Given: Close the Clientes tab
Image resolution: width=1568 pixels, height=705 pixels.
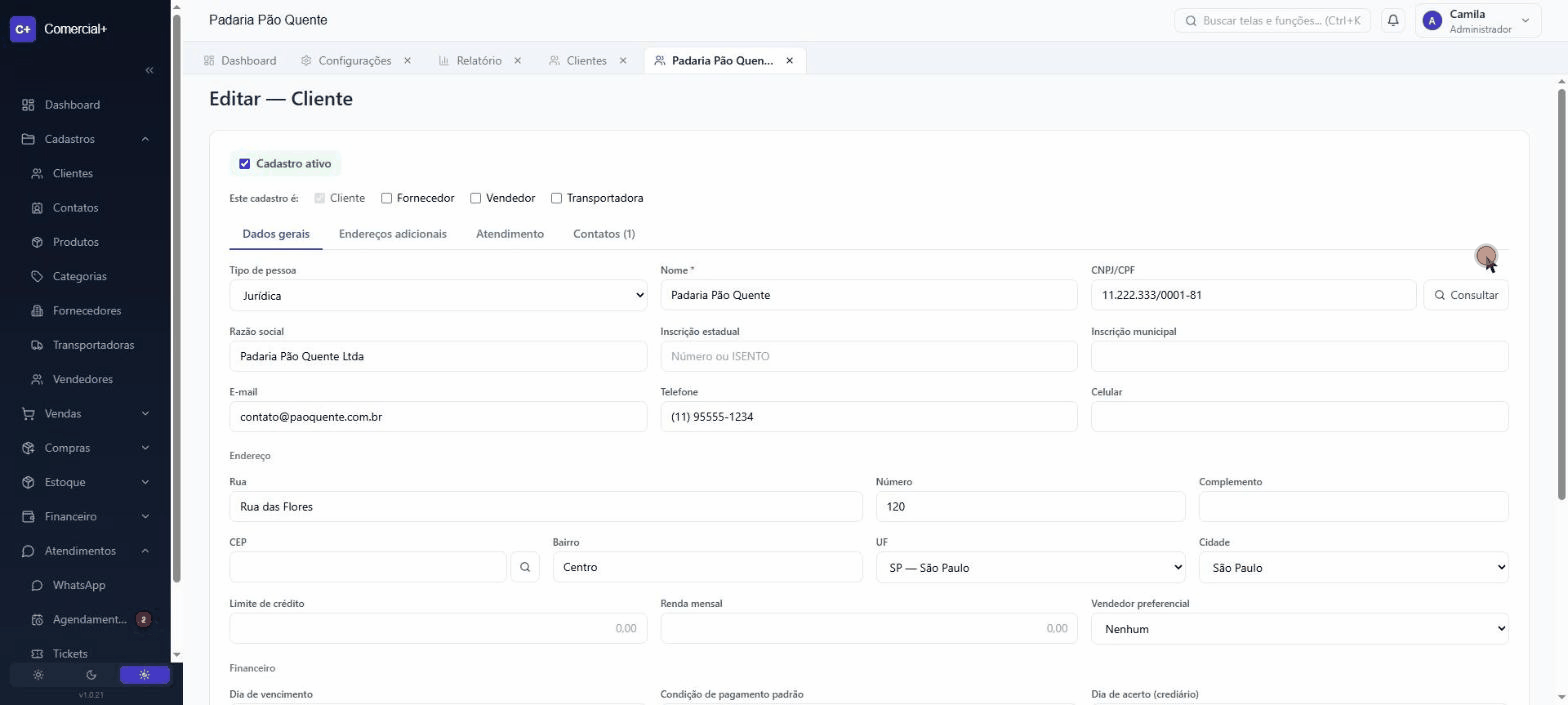Looking at the screenshot, I should [x=623, y=61].
